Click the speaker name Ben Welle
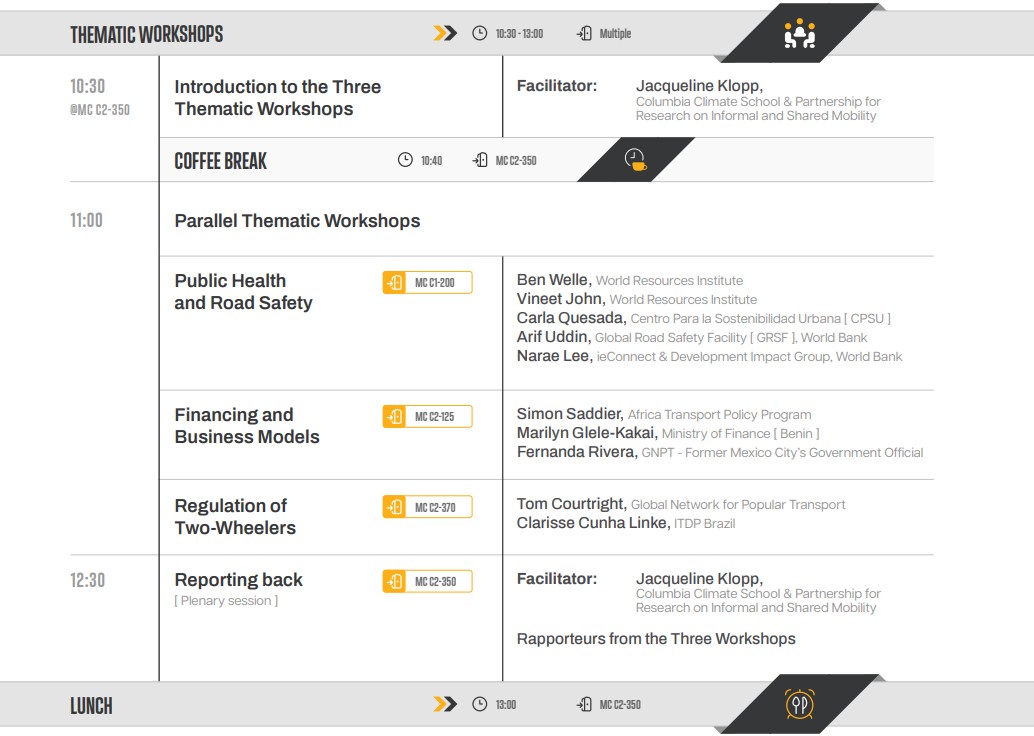This screenshot has height=736, width=1034. (x=553, y=280)
